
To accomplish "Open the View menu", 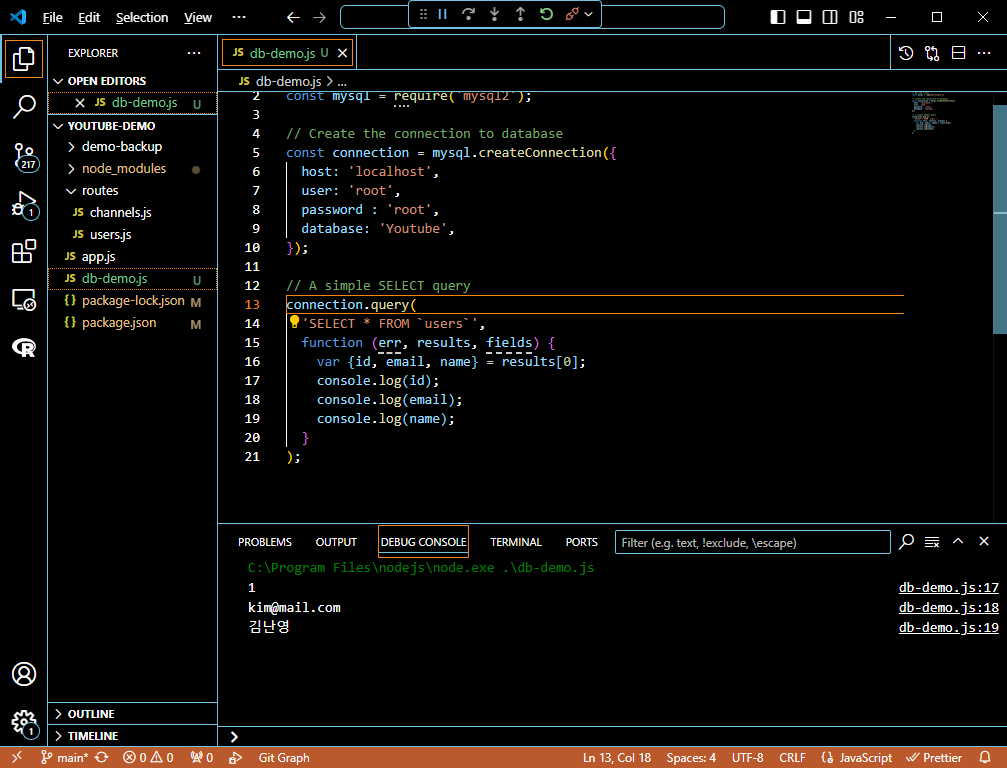I will (x=198, y=17).
